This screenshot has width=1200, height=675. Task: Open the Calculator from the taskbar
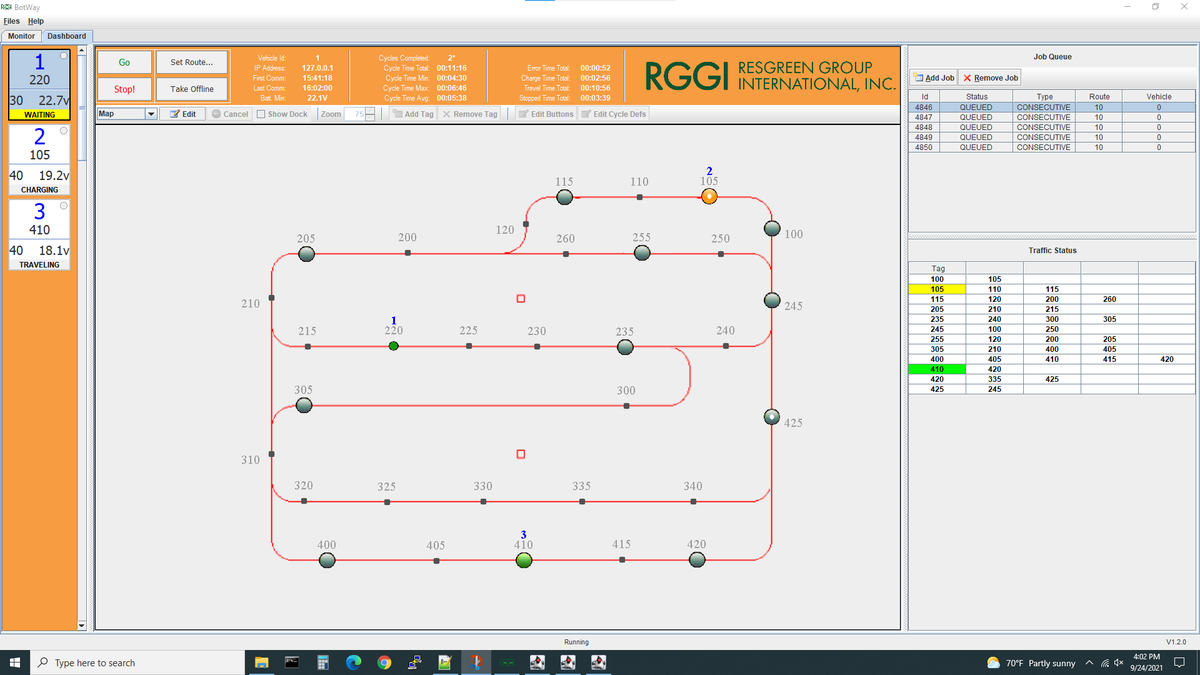[323, 663]
